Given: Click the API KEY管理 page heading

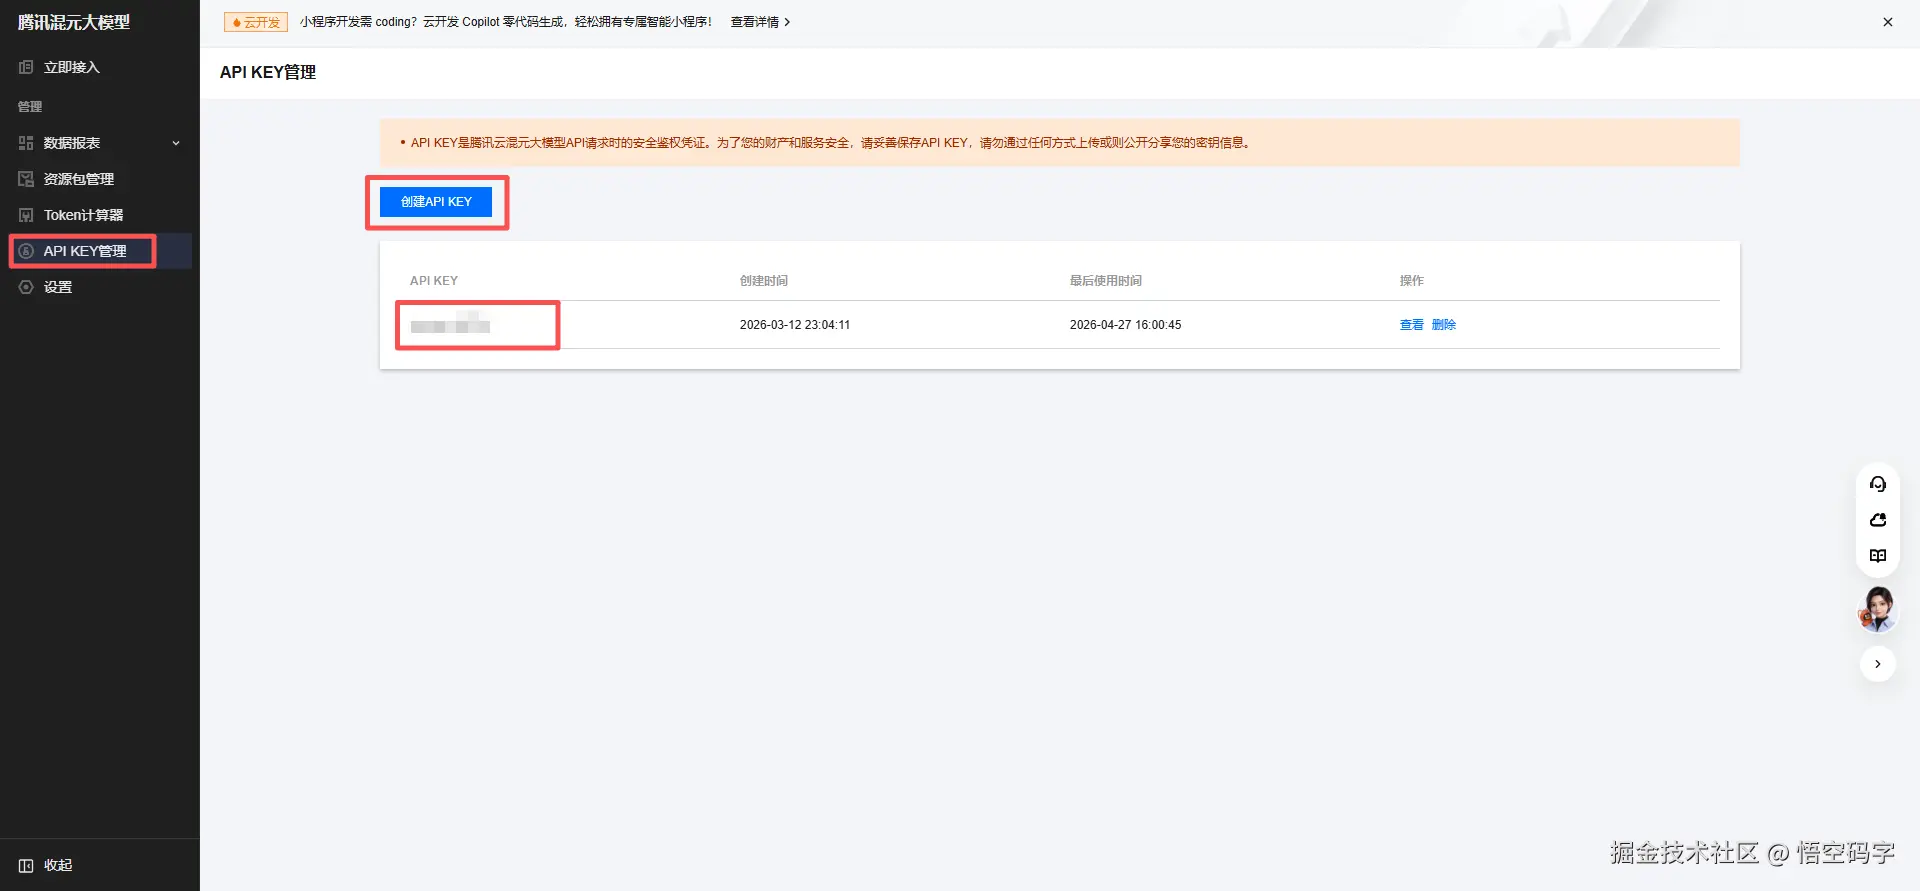Looking at the screenshot, I should pos(268,72).
